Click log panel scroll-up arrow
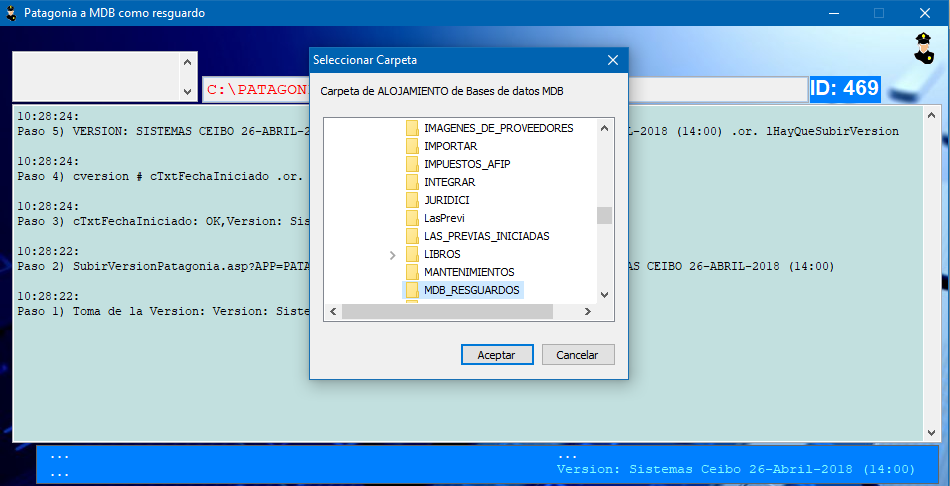950x486 pixels. 931,115
